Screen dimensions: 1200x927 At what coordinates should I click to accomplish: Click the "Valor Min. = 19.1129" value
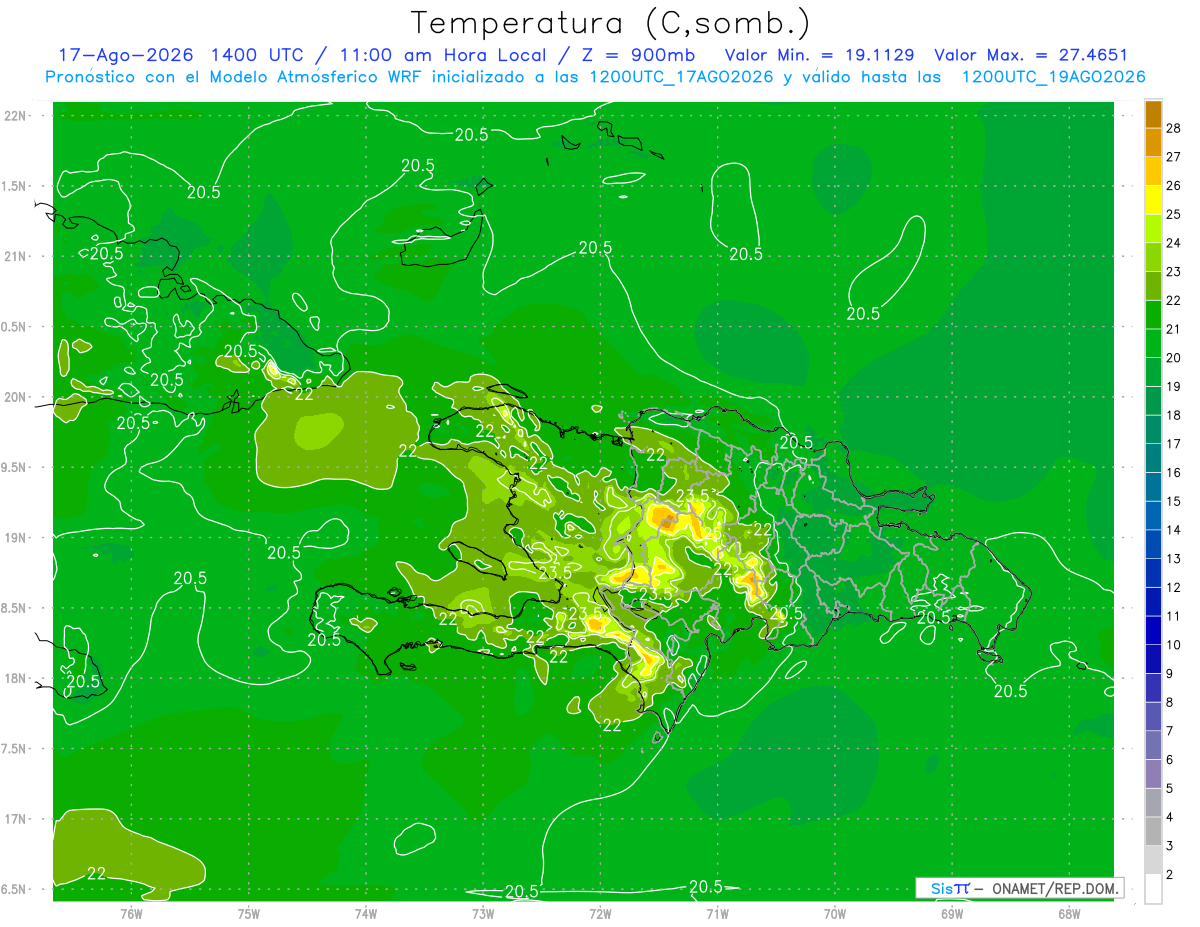pyautogui.click(x=820, y=55)
